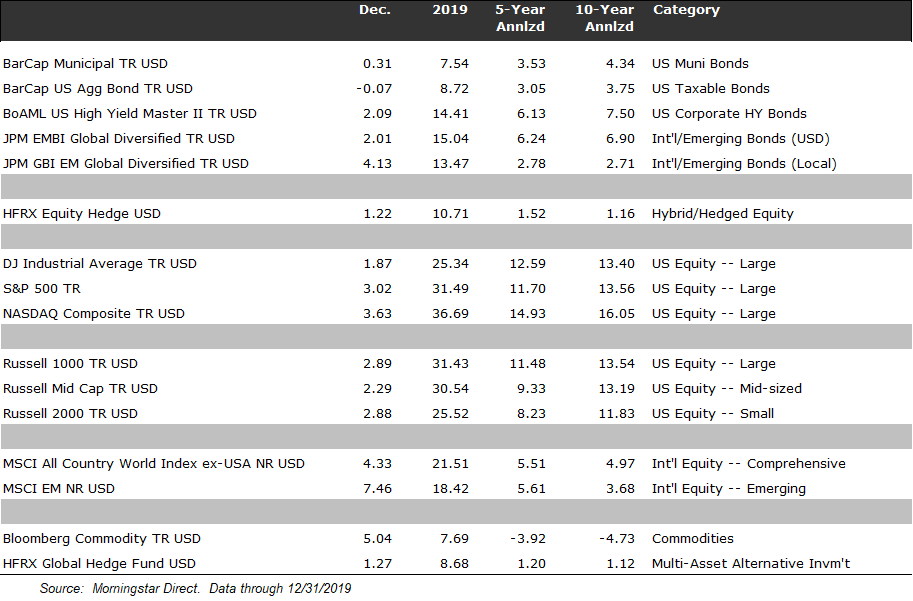Click S&P 500 2019 value 31.49
The height and width of the screenshot is (601, 913).
[x=450, y=289]
